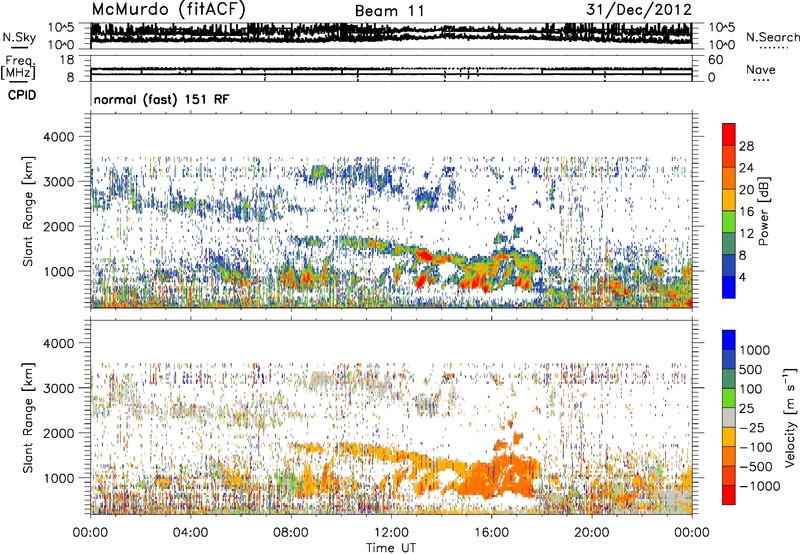Pick the red segment of Power color bar
This screenshot has width=800, height=554.
click(729, 134)
